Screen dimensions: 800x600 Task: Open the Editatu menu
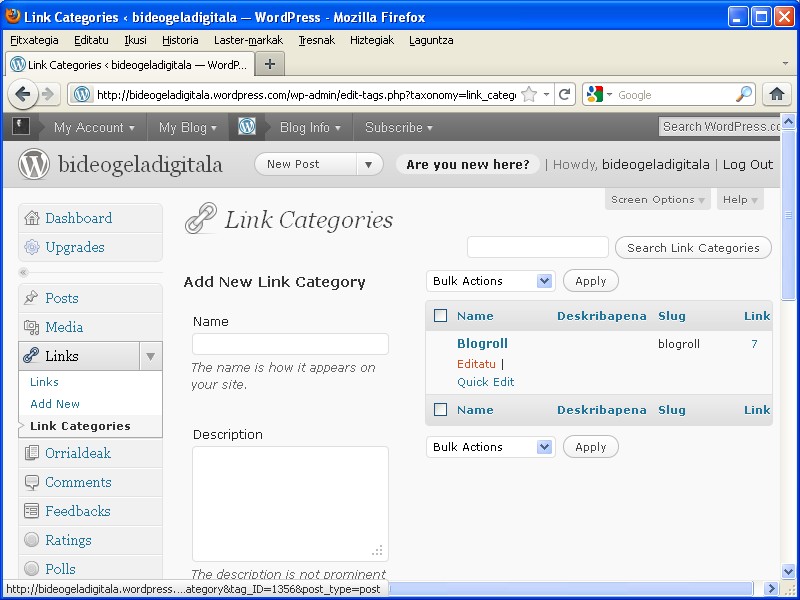91,40
